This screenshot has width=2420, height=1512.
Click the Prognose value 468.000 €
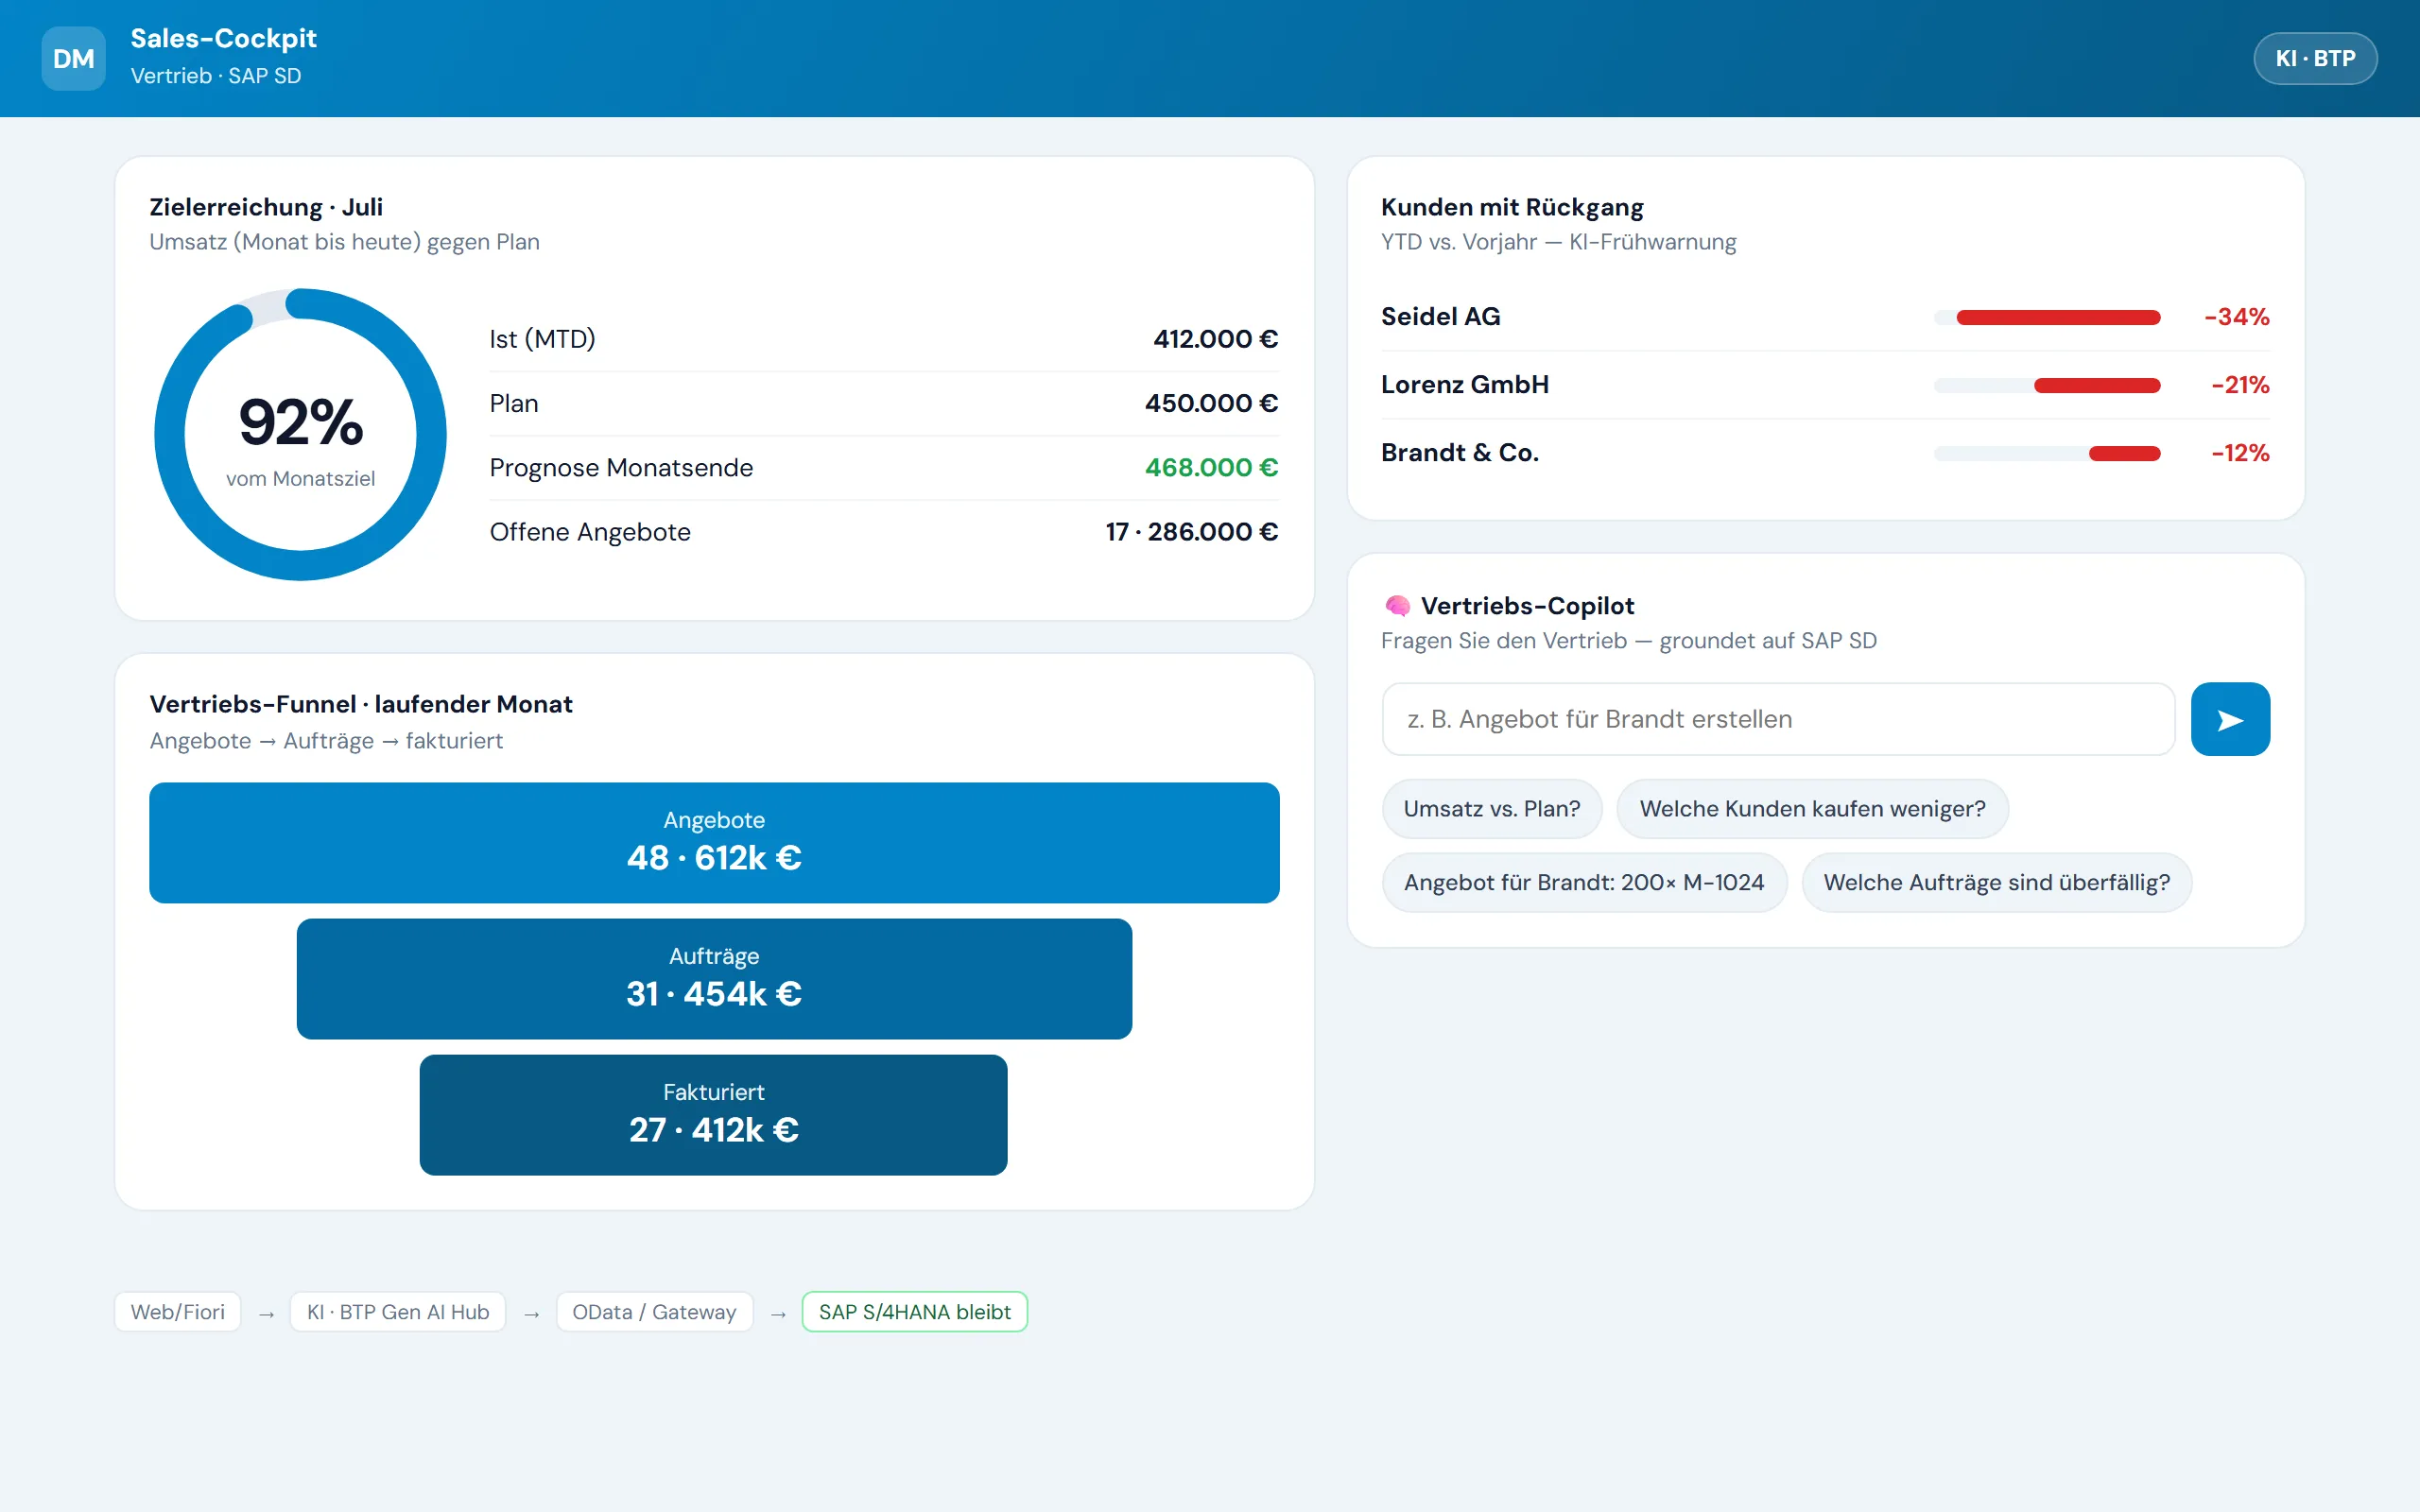[x=1211, y=467]
